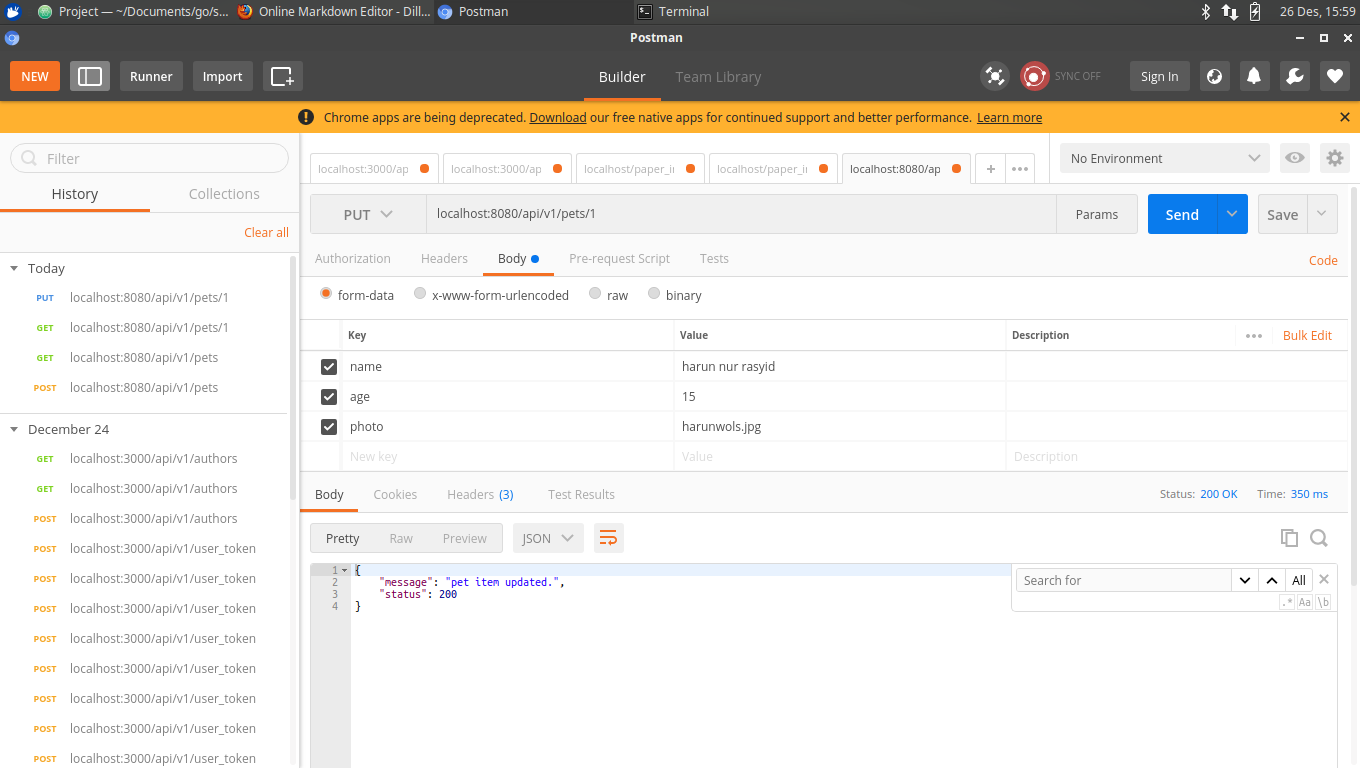1360x768 pixels.
Task: Open new window/tab plus icon button
Action: pos(282,76)
